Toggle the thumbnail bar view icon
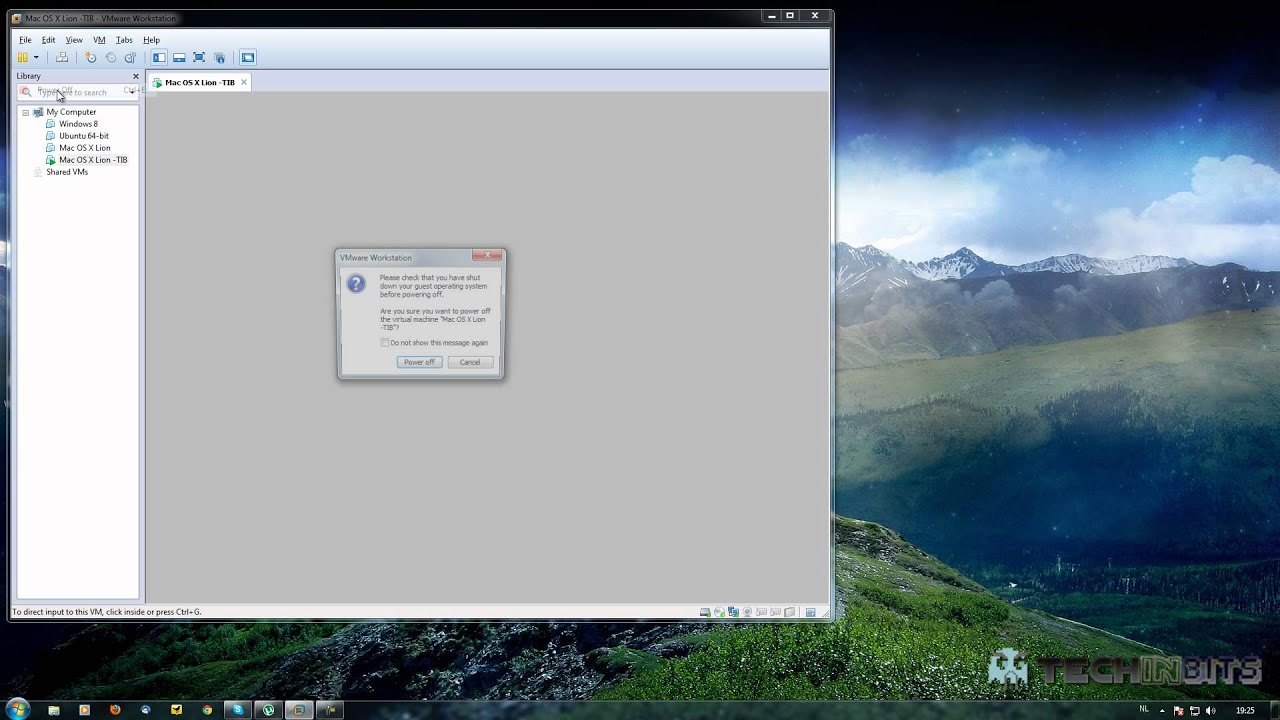The image size is (1280, 720). [x=179, y=58]
